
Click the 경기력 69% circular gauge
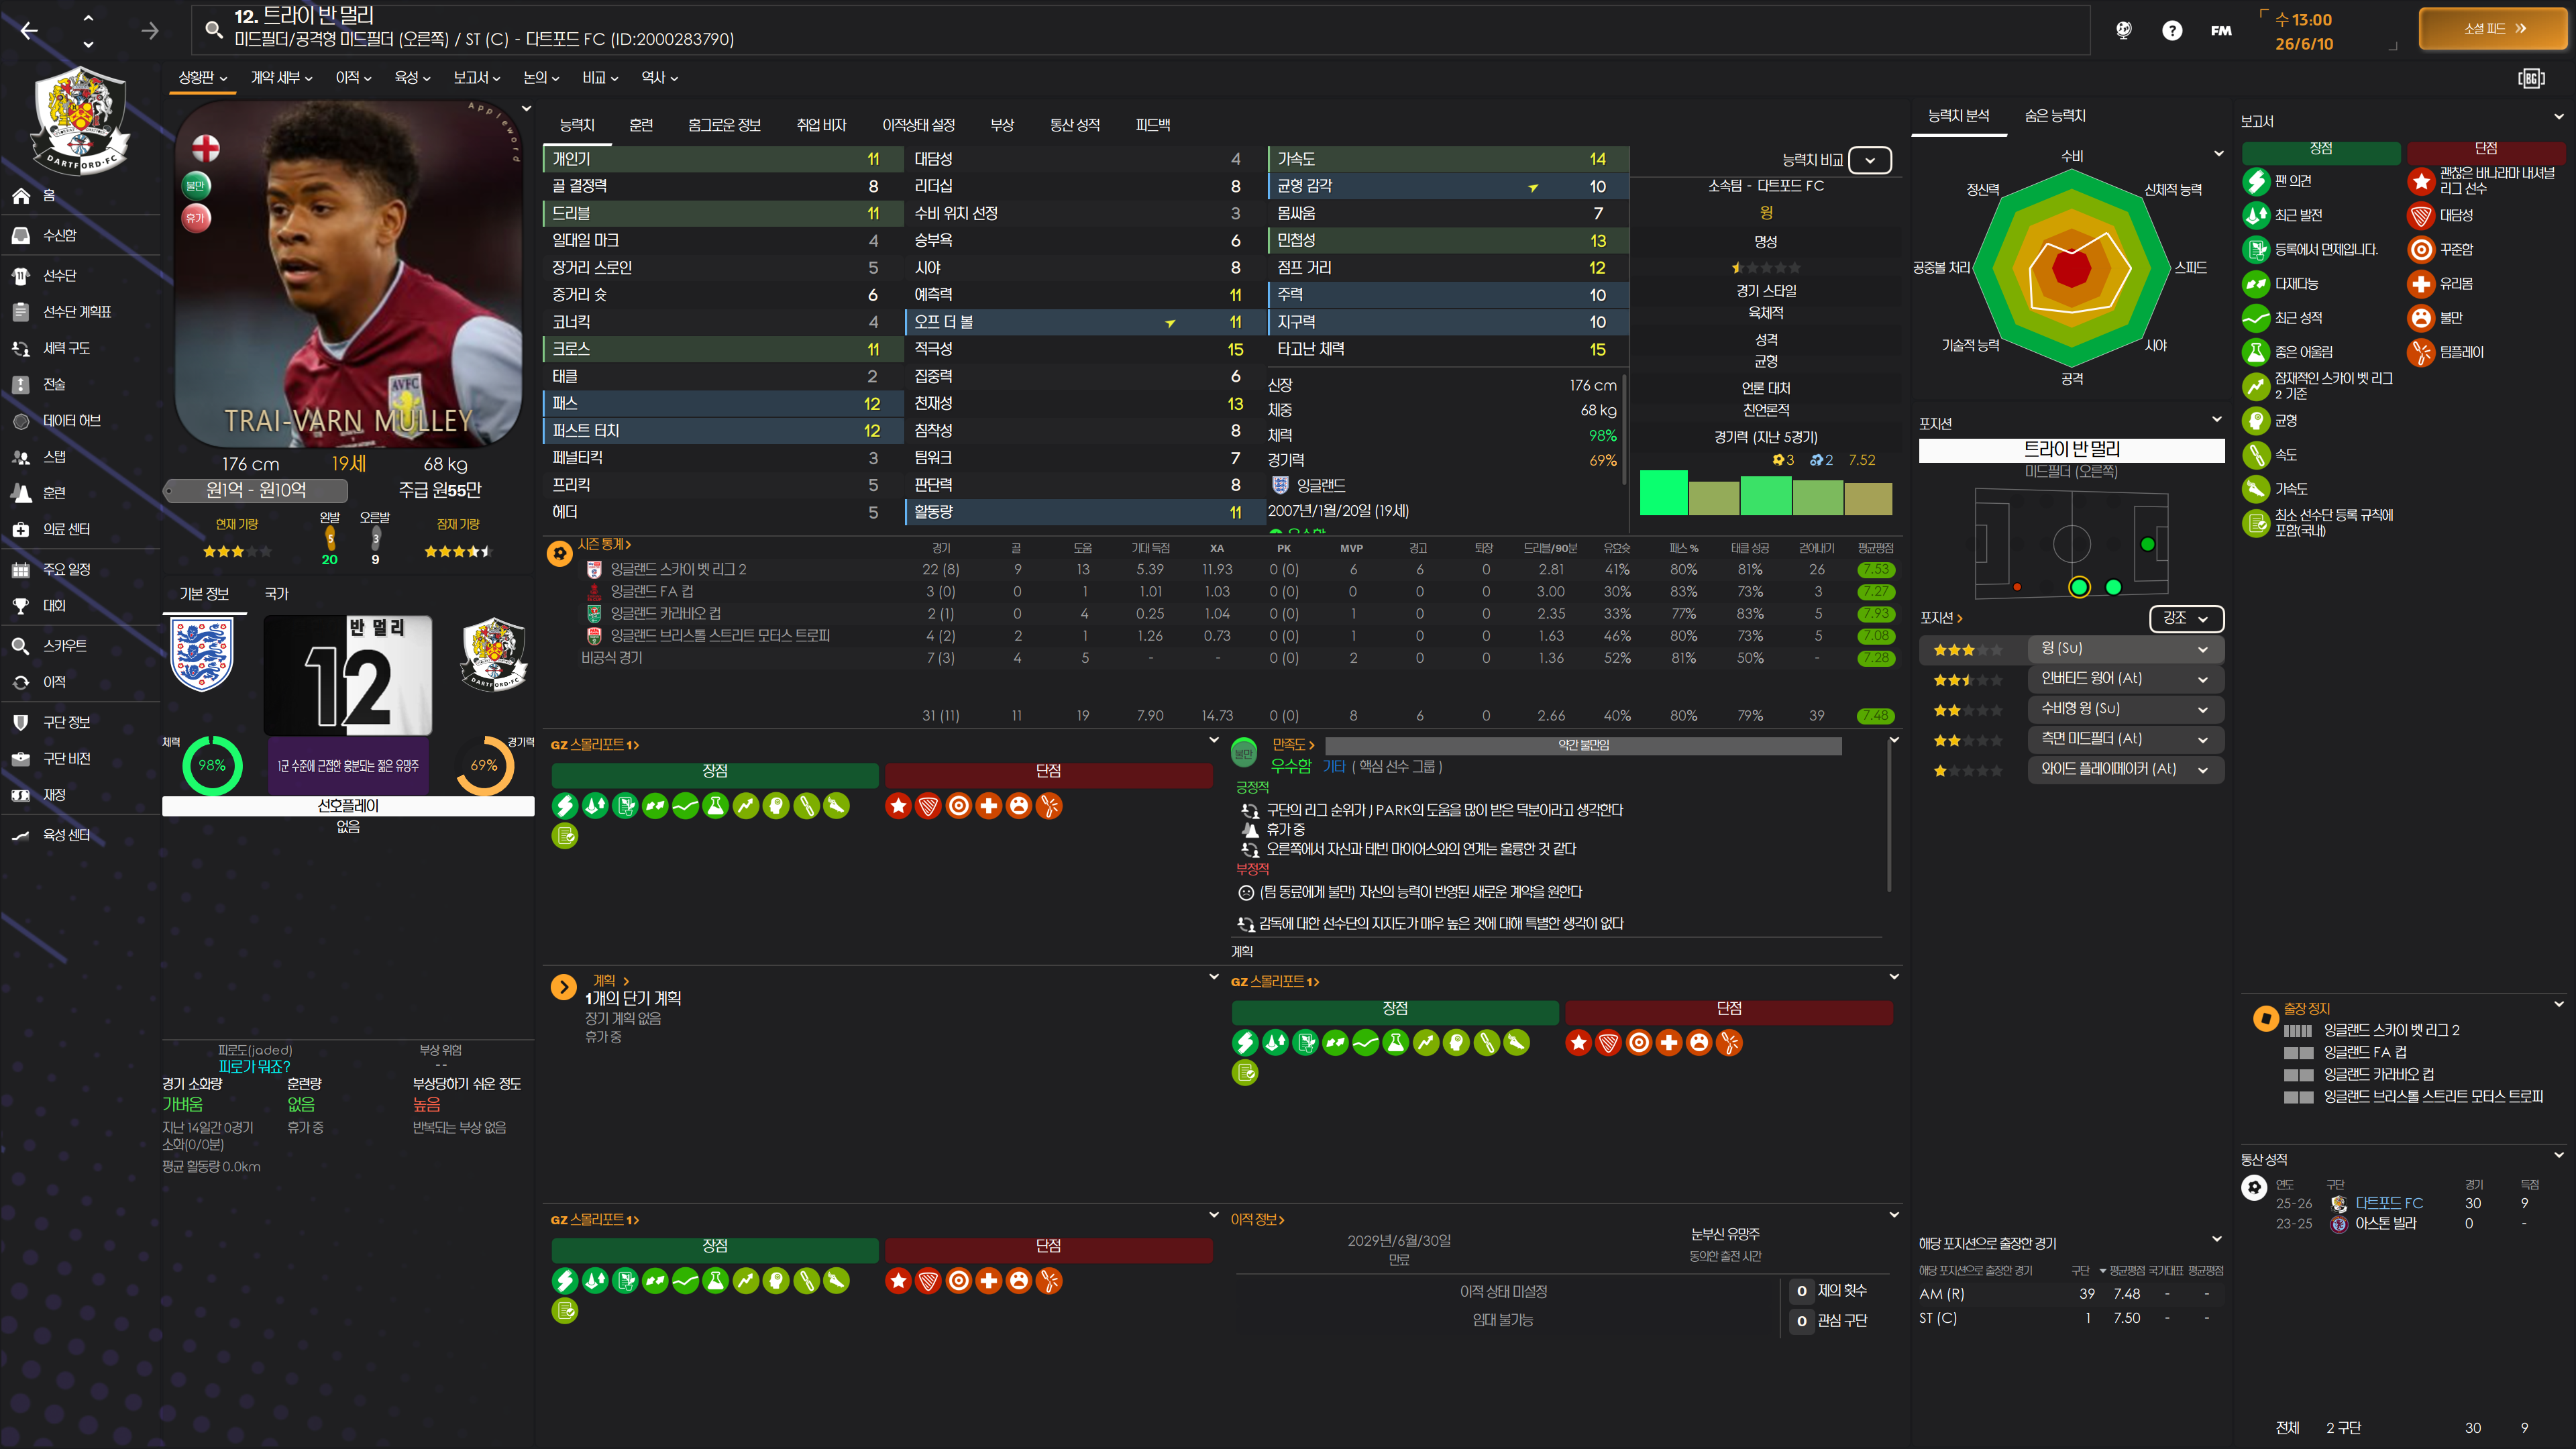[484, 765]
